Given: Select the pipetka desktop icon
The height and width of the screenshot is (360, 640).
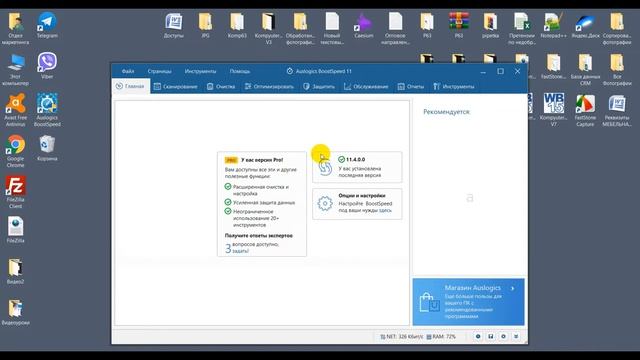Looking at the screenshot, I should pyautogui.click(x=490, y=24).
